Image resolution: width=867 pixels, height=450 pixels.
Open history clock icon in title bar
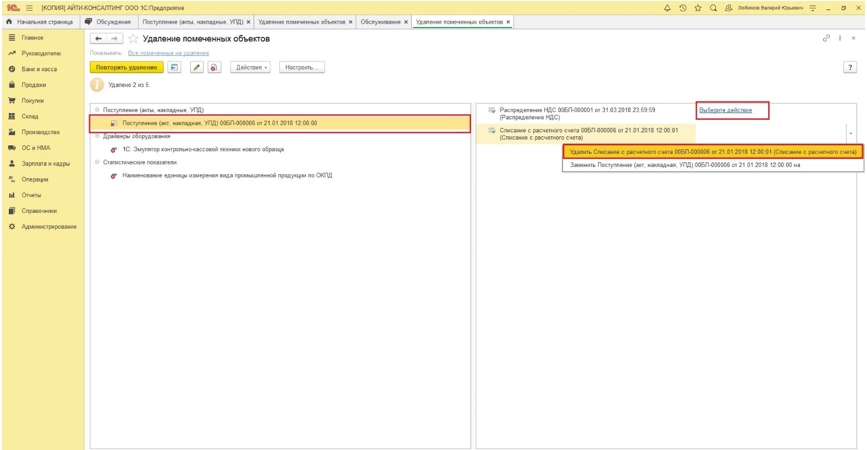click(x=682, y=8)
